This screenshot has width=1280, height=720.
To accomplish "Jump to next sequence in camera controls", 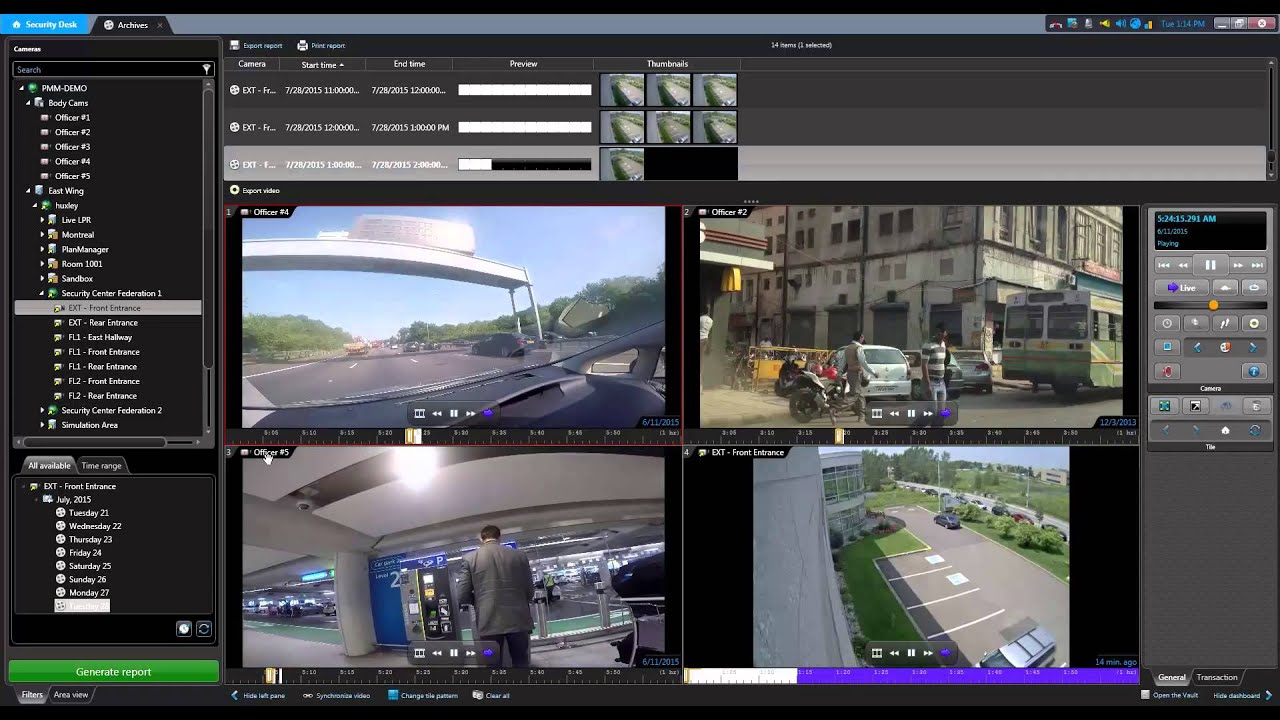I will (1257, 265).
